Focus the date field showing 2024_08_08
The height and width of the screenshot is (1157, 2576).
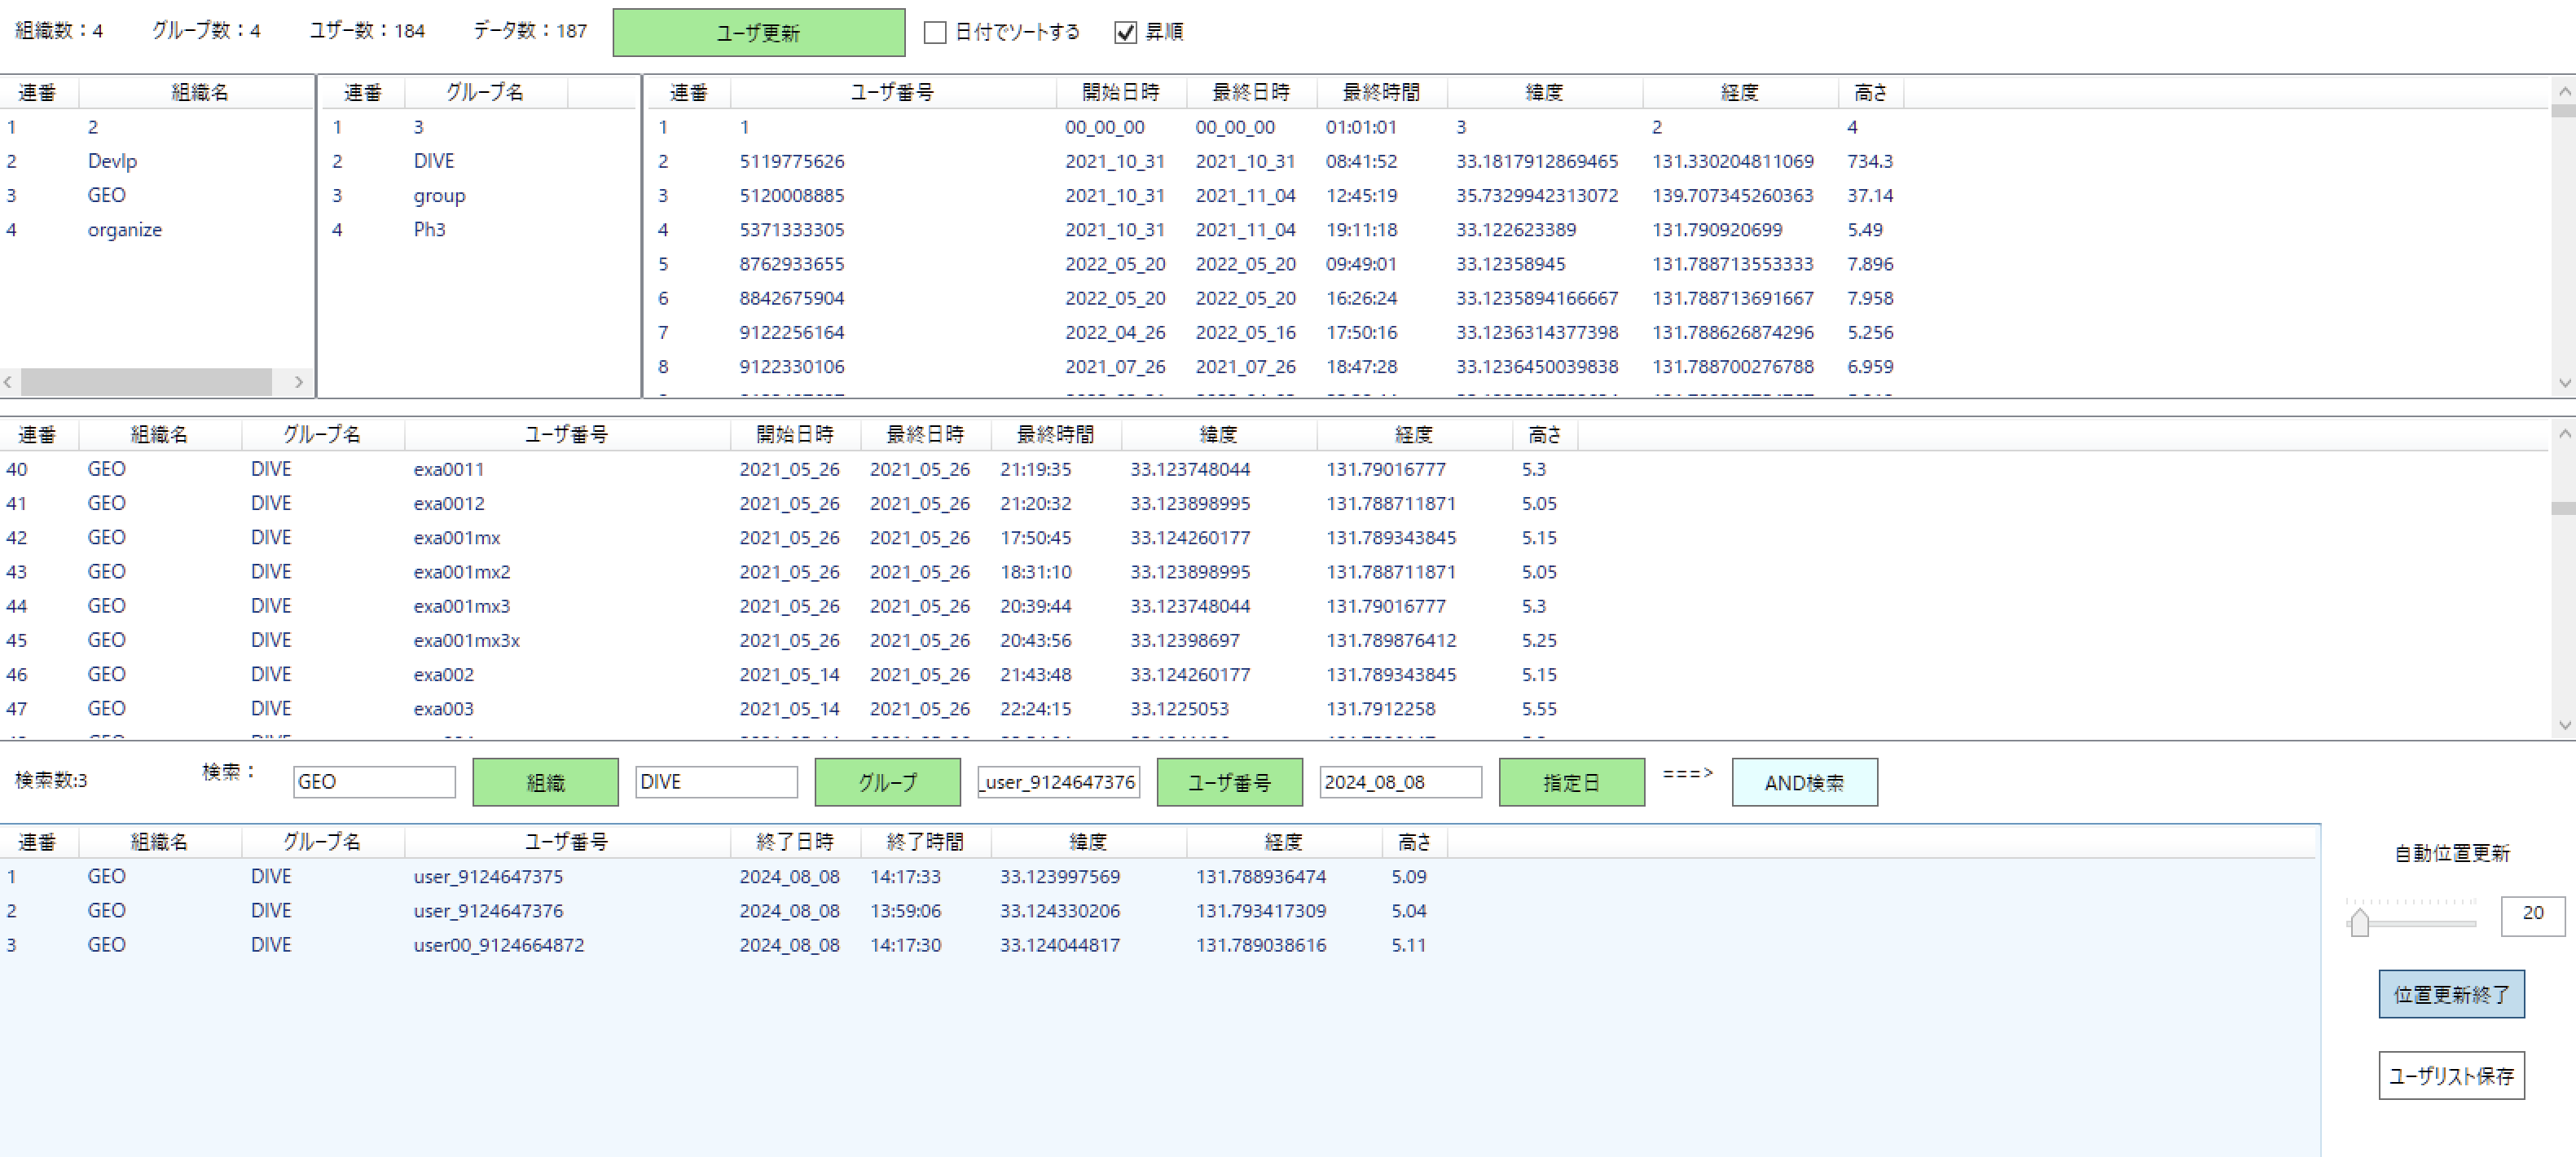pyautogui.click(x=1400, y=782)
